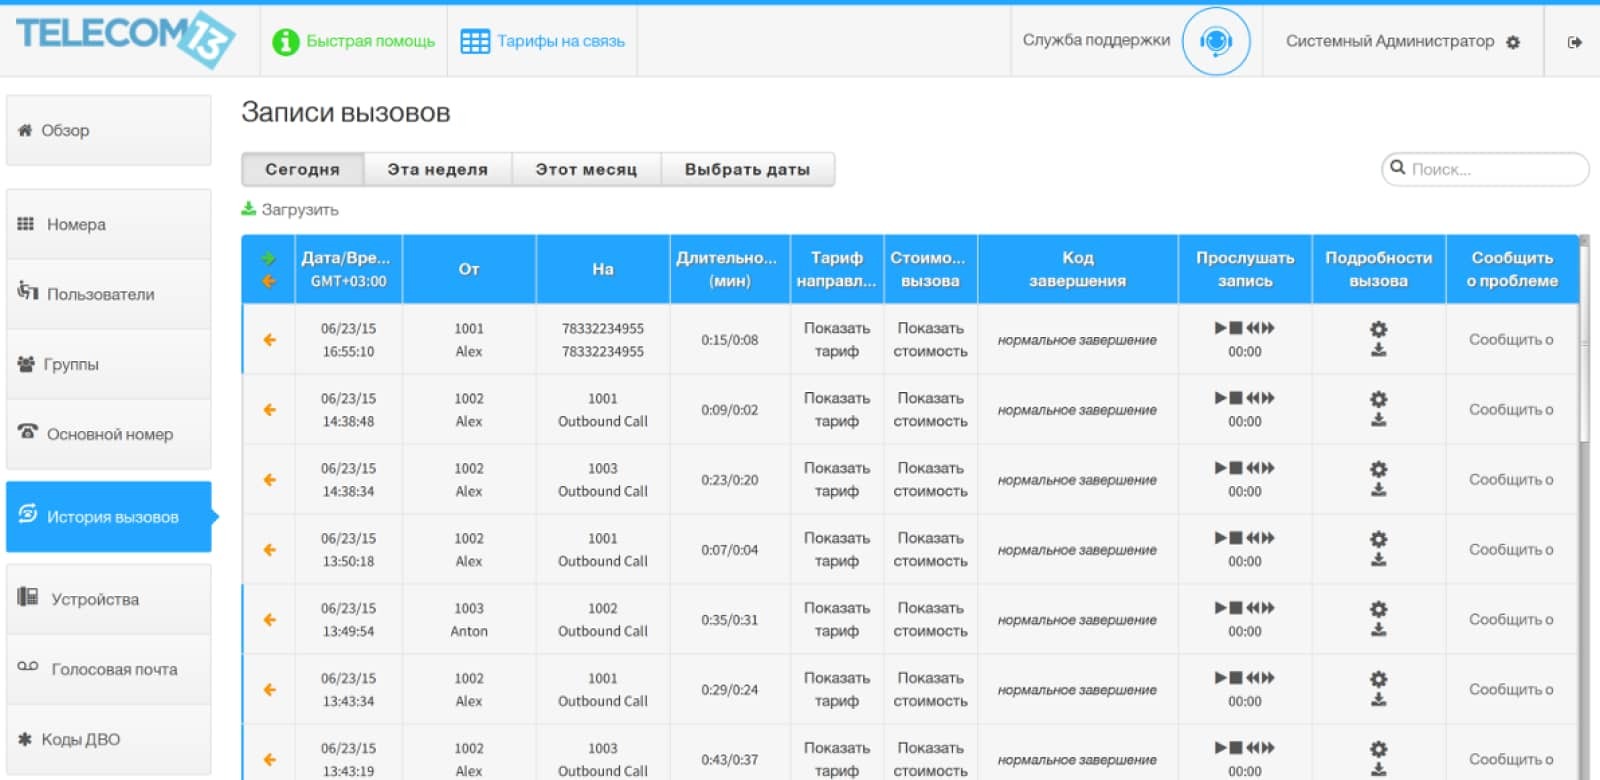Screen dimensions: 1600x780
Task: Open call details gear for 16:55:10 call
Action: 1378,329
